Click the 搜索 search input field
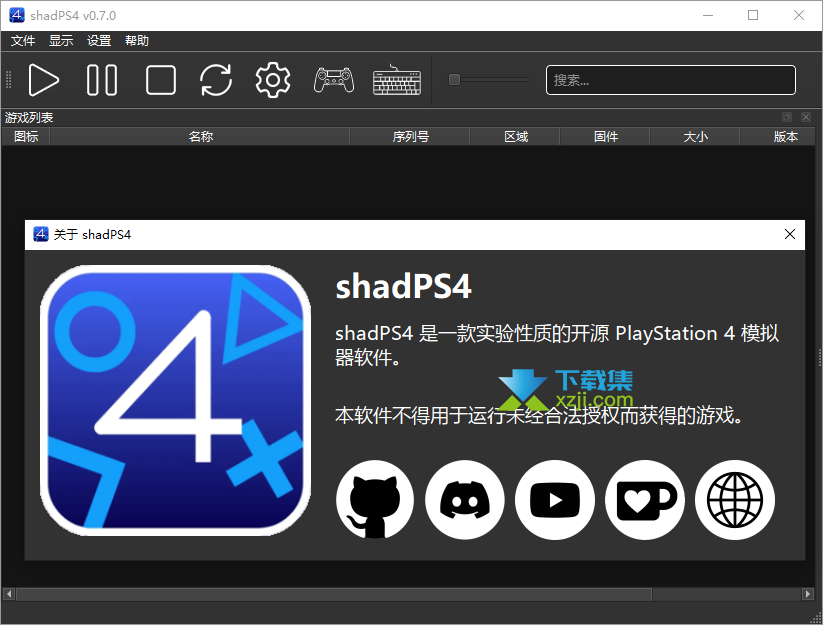823x625 pixels. coord(670,80)
